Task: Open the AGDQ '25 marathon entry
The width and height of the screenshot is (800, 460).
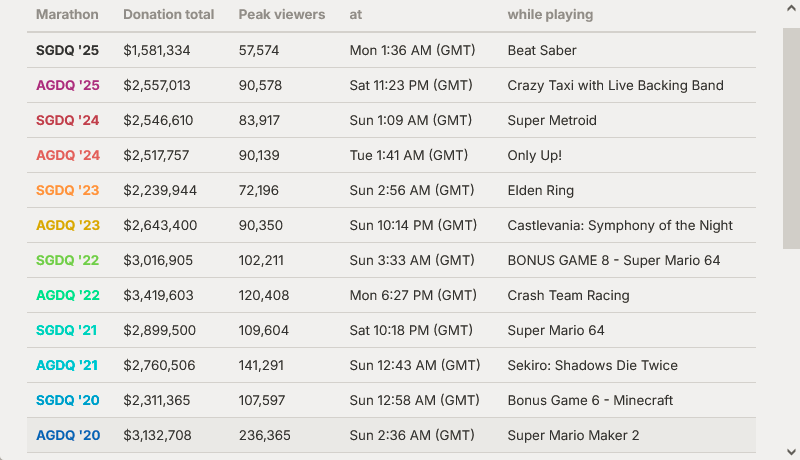Action: coord(68,85)
